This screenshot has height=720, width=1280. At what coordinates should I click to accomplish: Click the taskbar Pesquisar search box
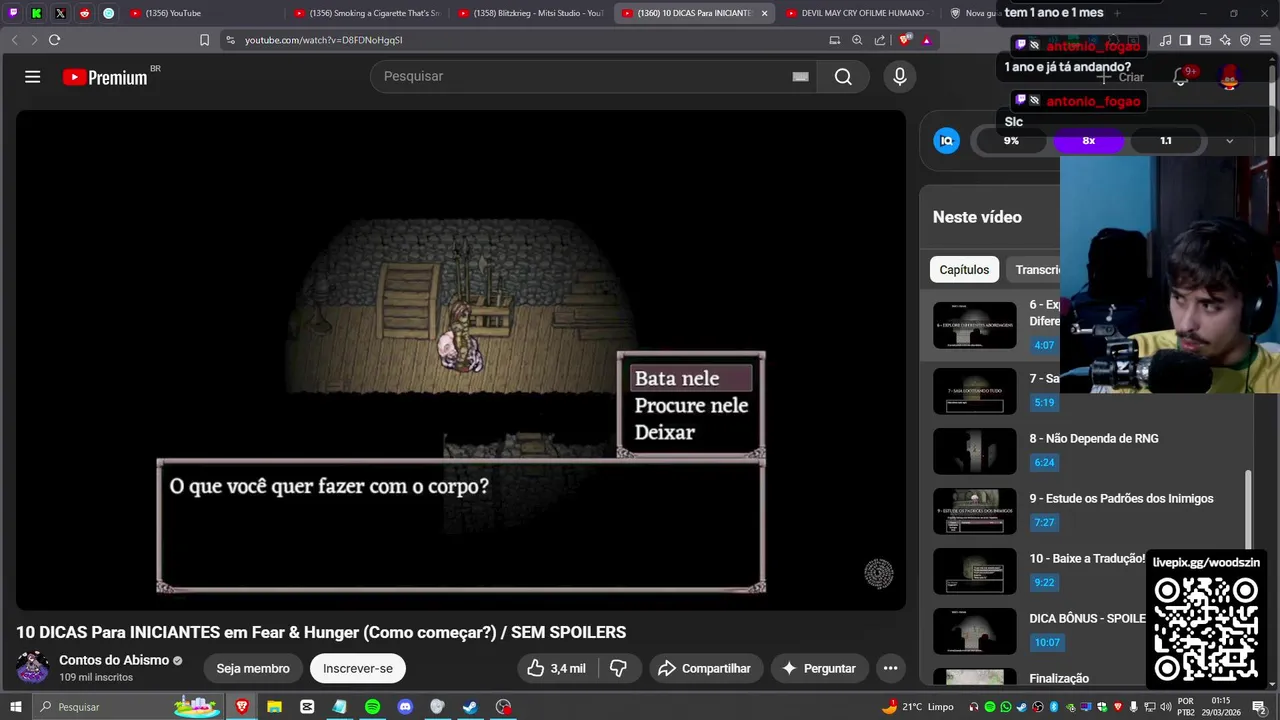click(x=128, y=707)
